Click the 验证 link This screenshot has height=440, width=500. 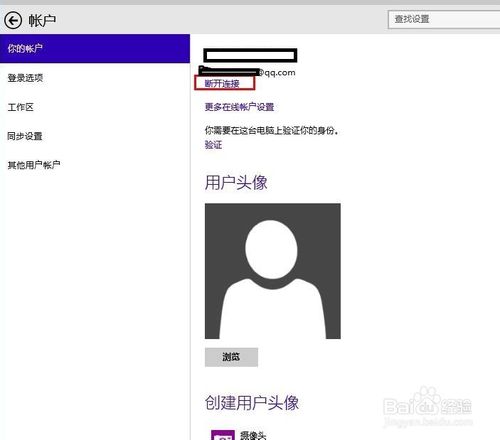pyautogui.click(x=213, y=145)
